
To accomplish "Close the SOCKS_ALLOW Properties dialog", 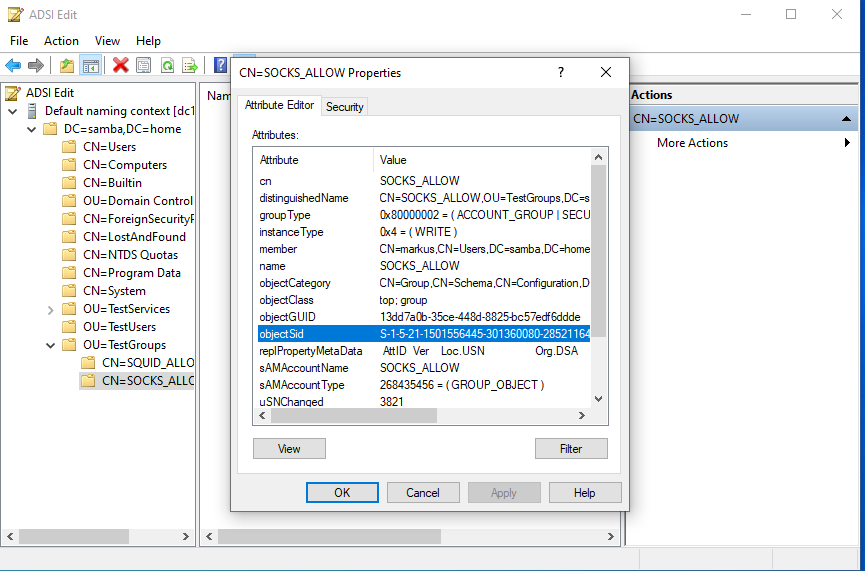I will (606, 72).
